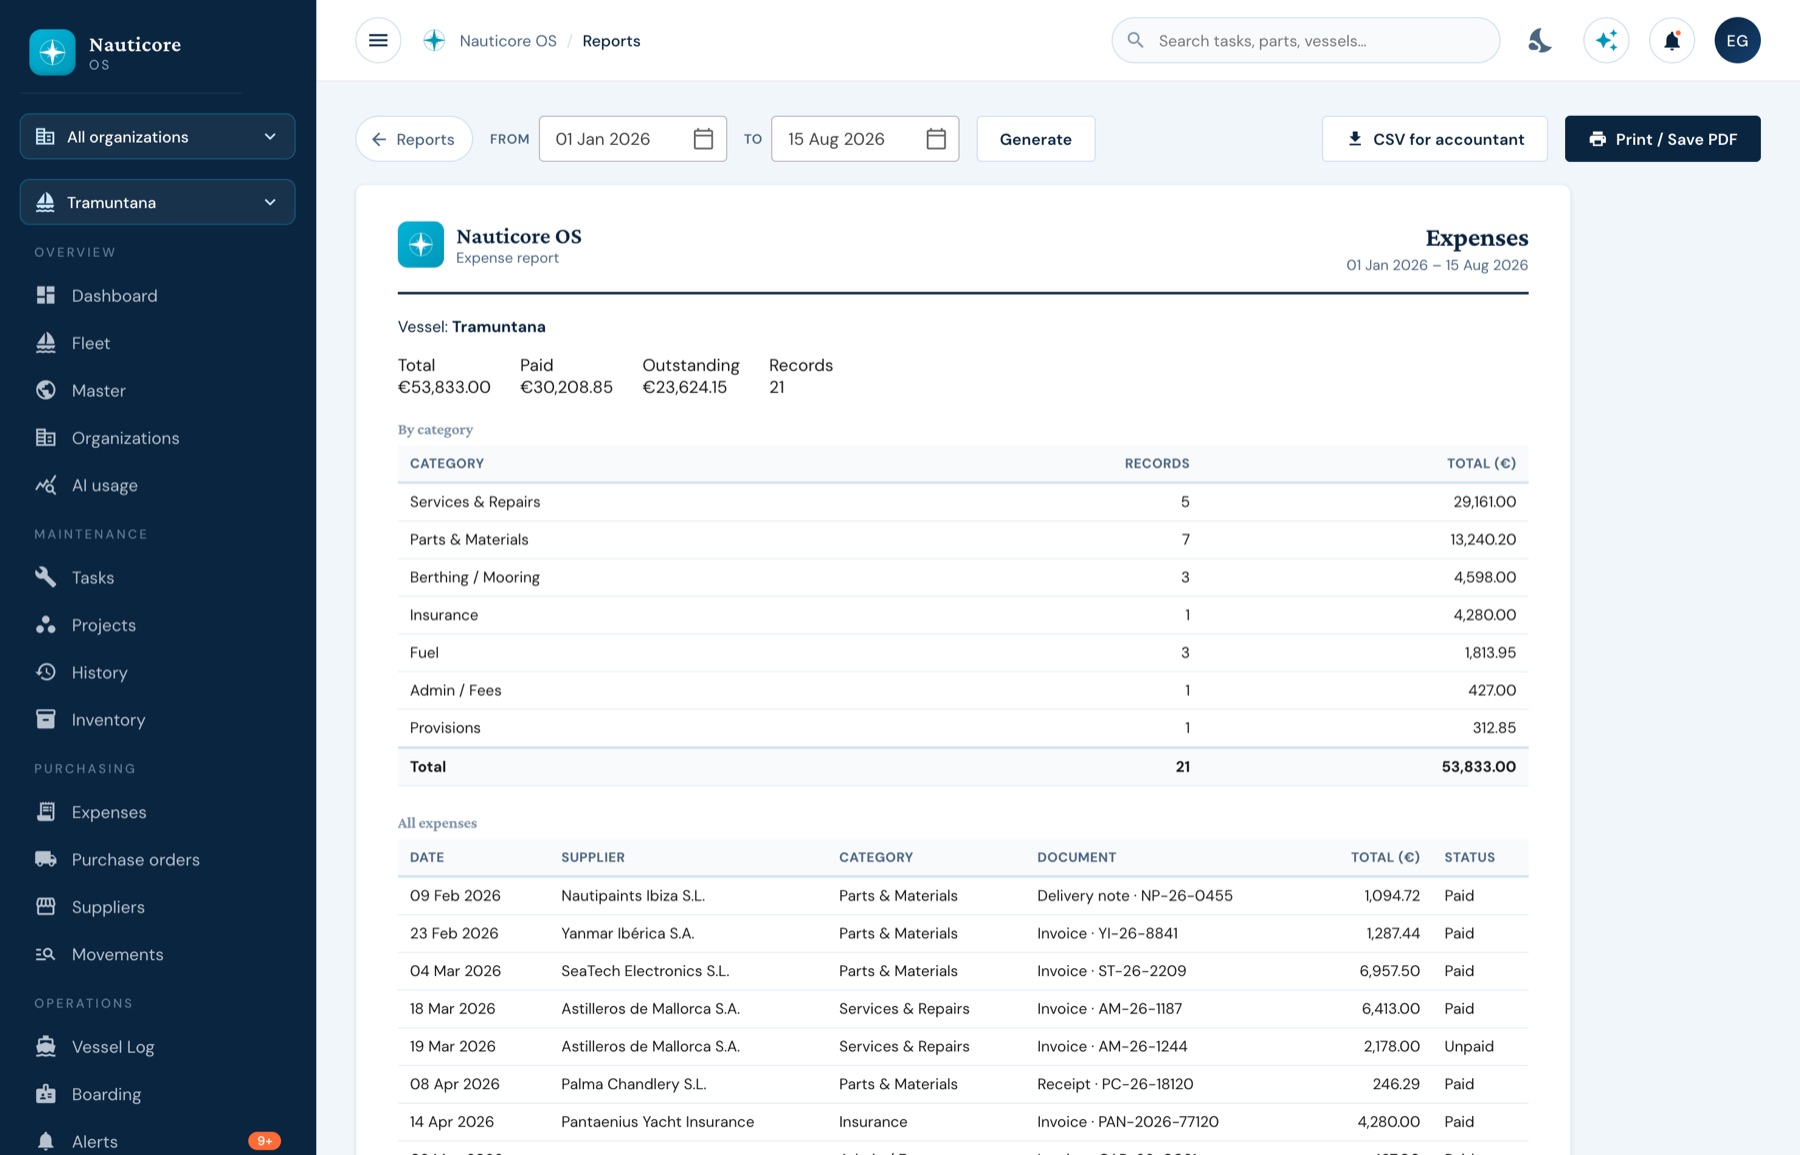Image resolution: width=1800 pixels, height=1155 pixels.
Task: Click the 13,240.20 Parts & Materials total
Action: [1483, 539]
